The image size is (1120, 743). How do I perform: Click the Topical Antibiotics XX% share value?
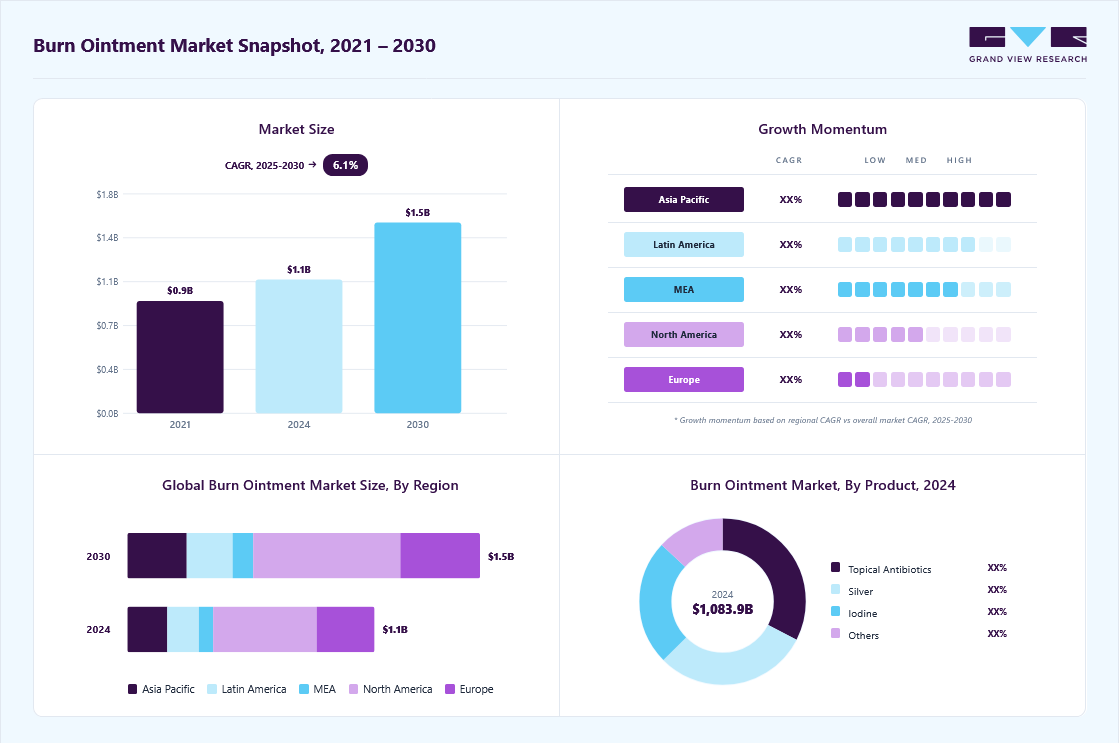(x=997, y=568)
